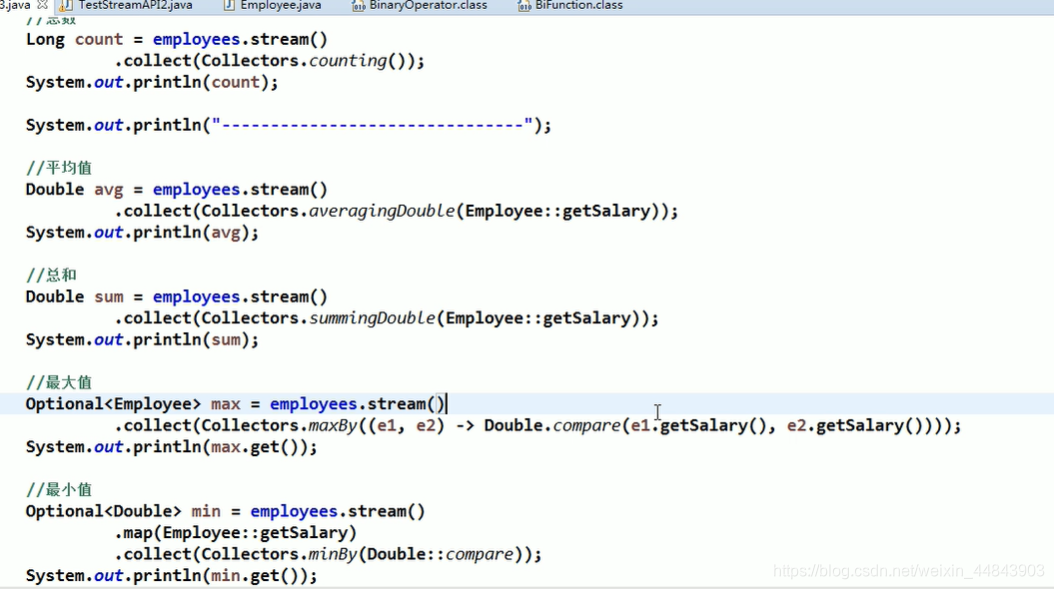1054x589 pixels.
Task: Click the 'minBy' method name
Action: click(x=333, y=554)
